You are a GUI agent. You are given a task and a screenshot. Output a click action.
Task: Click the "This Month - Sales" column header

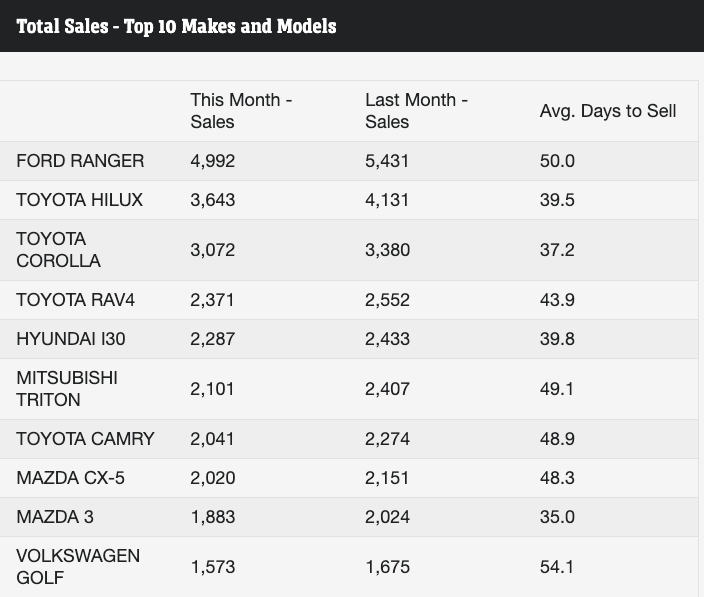[240, 111]
